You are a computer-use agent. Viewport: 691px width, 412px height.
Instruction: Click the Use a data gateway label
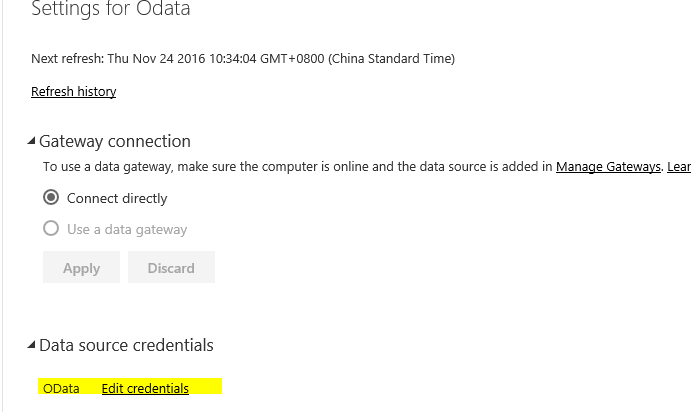click(127, 230)
